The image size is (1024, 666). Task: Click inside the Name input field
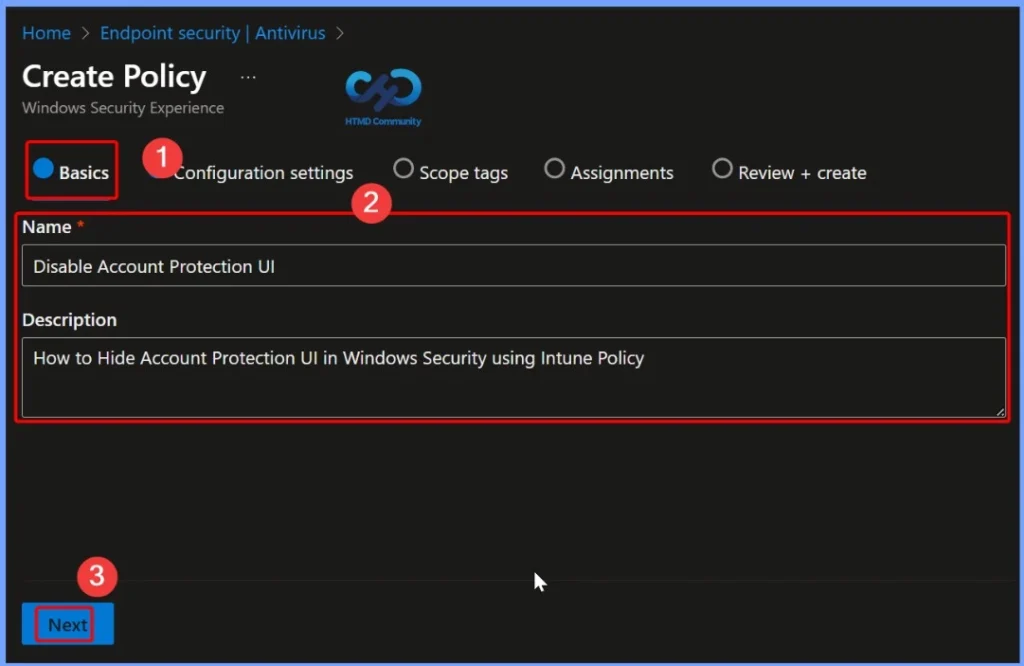pos(512,265)
